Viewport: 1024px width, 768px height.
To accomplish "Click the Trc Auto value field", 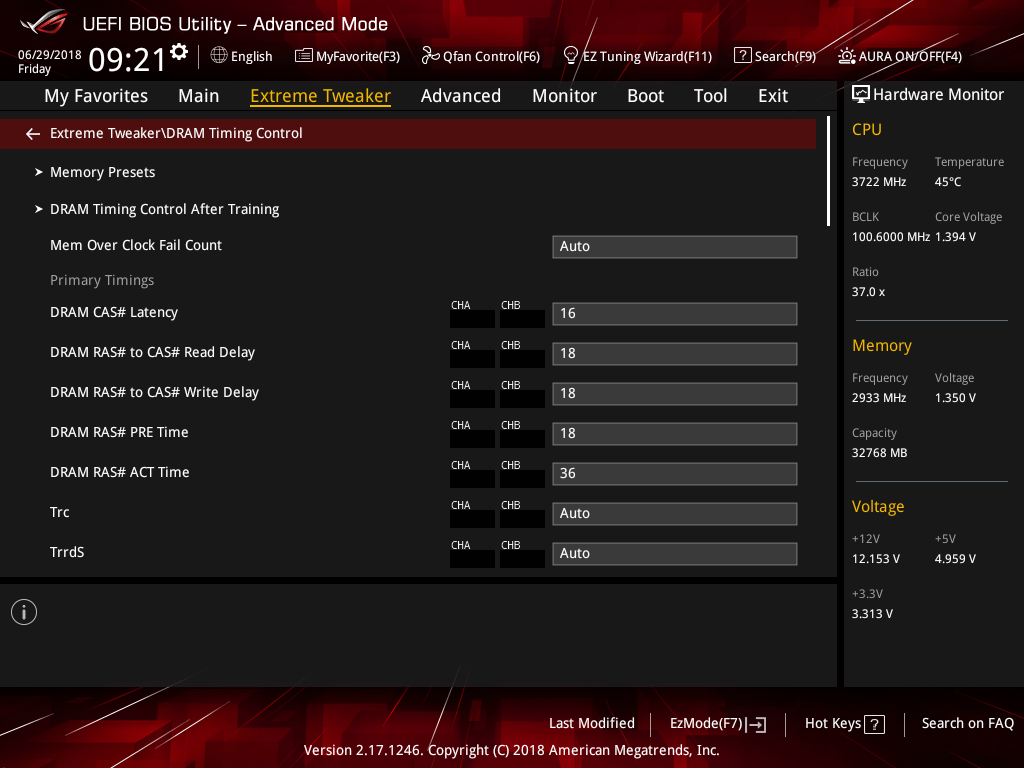I will [675, 513].
